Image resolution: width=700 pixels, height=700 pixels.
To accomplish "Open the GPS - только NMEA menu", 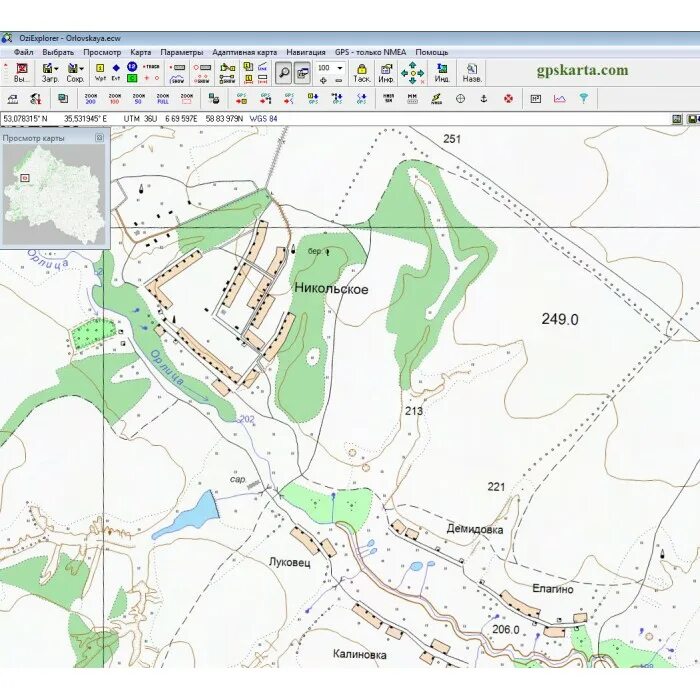I will (371, 52).
